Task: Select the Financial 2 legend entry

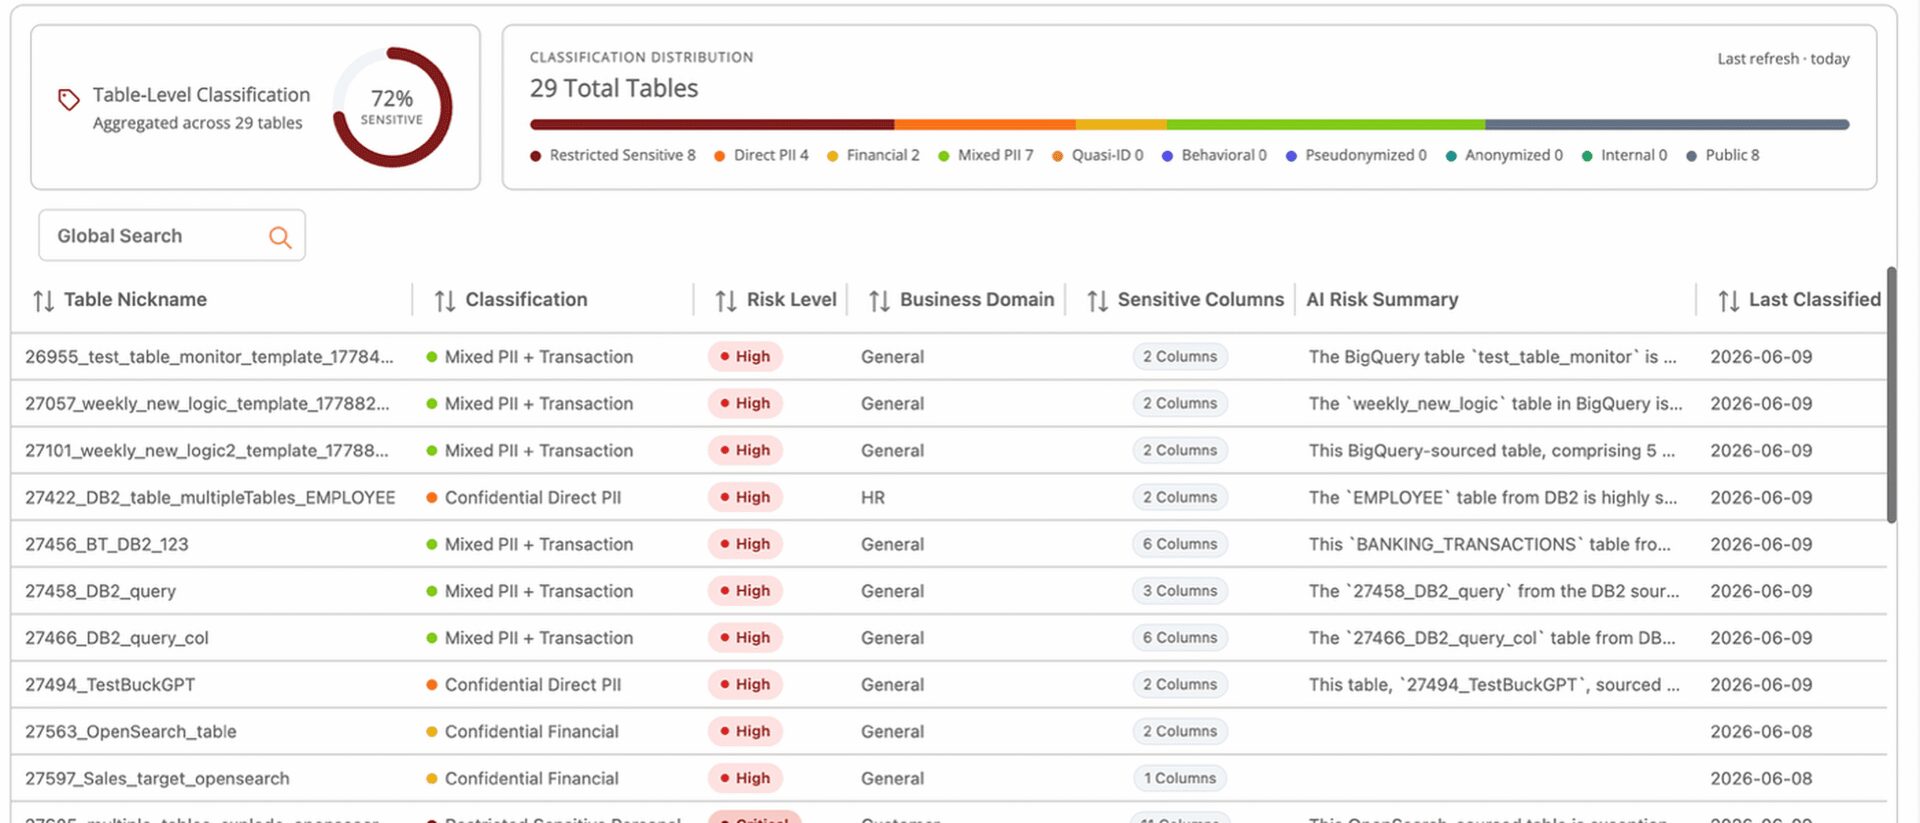Action: tap(873, 155)
